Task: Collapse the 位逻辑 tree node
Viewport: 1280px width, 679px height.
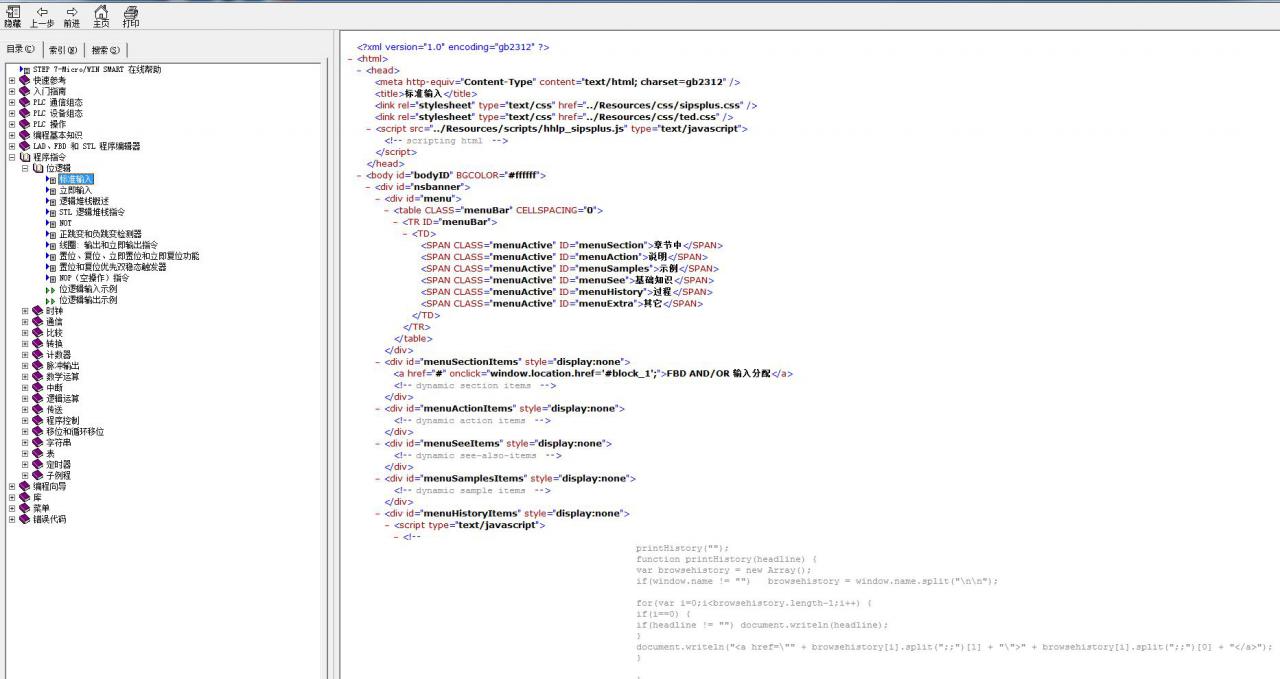Action: 25,168
